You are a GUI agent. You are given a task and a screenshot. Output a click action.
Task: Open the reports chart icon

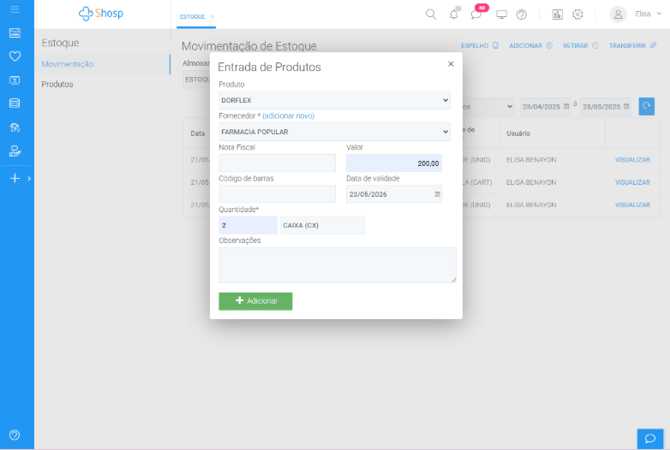(x=557, y=15)
